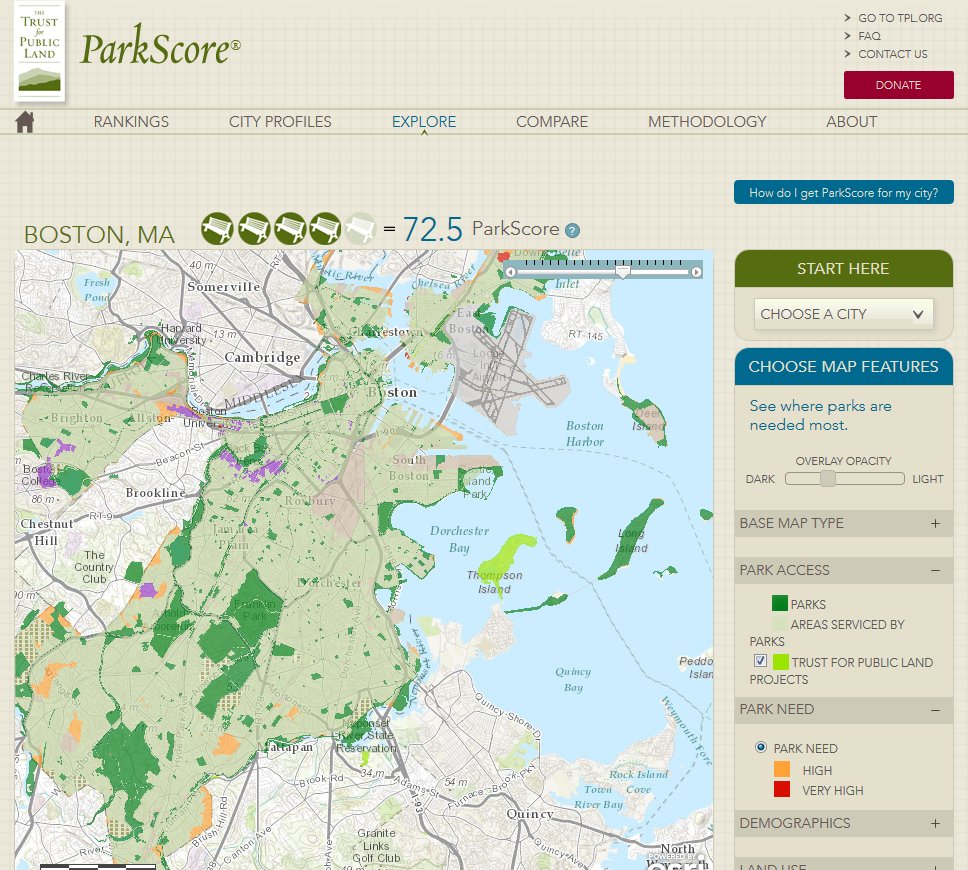Click the Fresh Pond label on the map

tap(97, 290)
